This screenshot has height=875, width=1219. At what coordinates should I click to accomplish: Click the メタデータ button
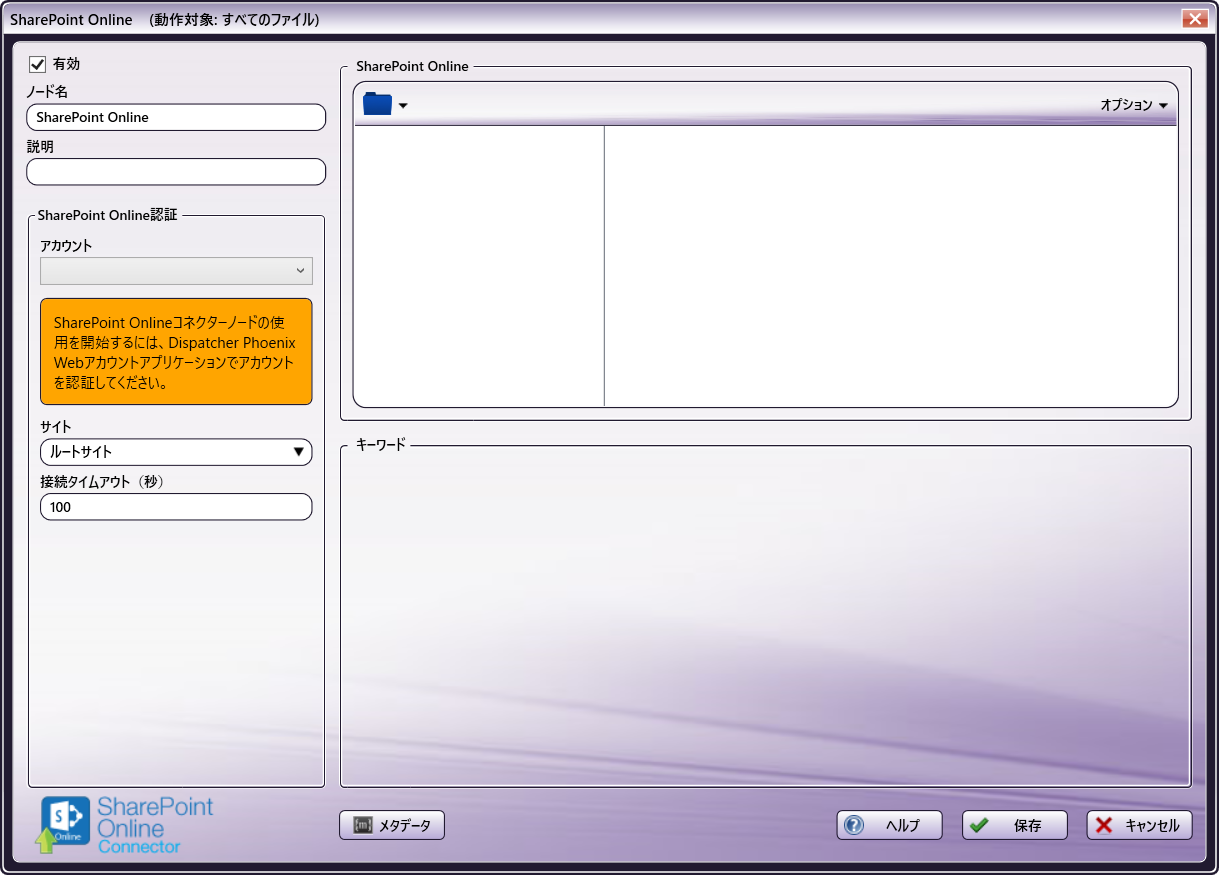tap(392, 825)
